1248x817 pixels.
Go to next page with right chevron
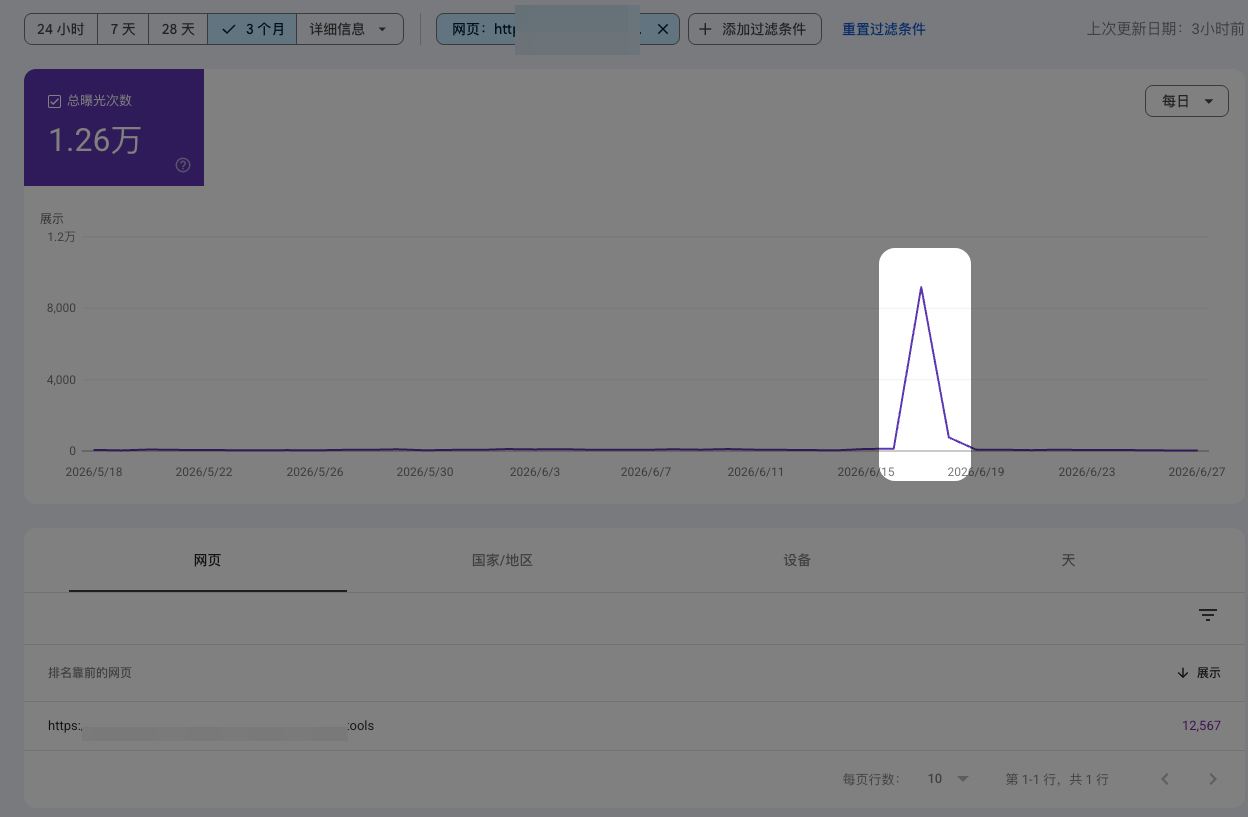1213,779
